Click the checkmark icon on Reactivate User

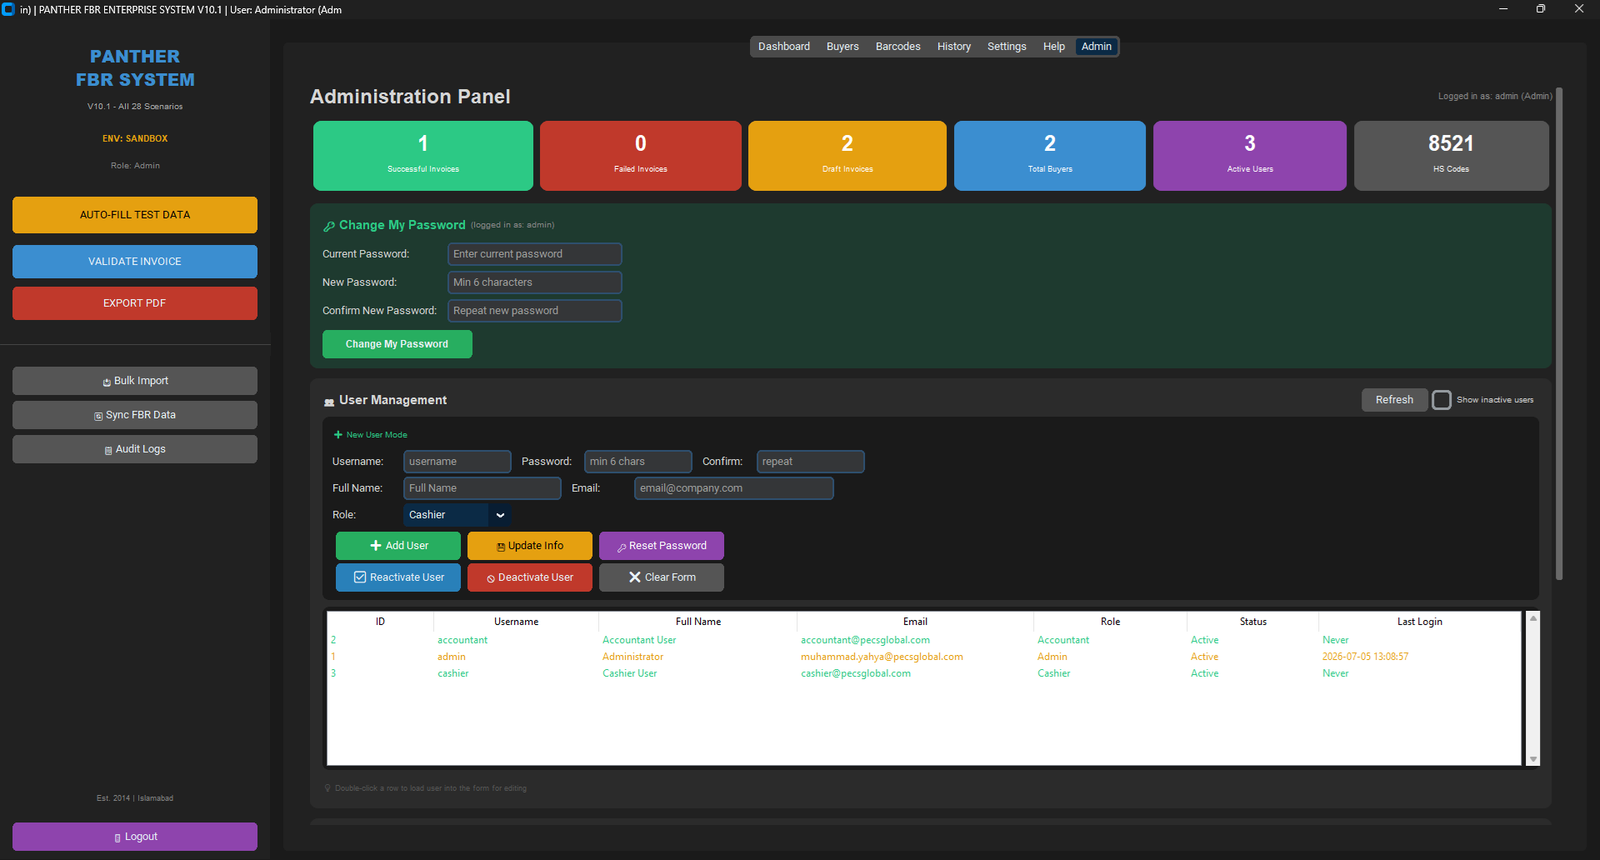click(360, 578)
